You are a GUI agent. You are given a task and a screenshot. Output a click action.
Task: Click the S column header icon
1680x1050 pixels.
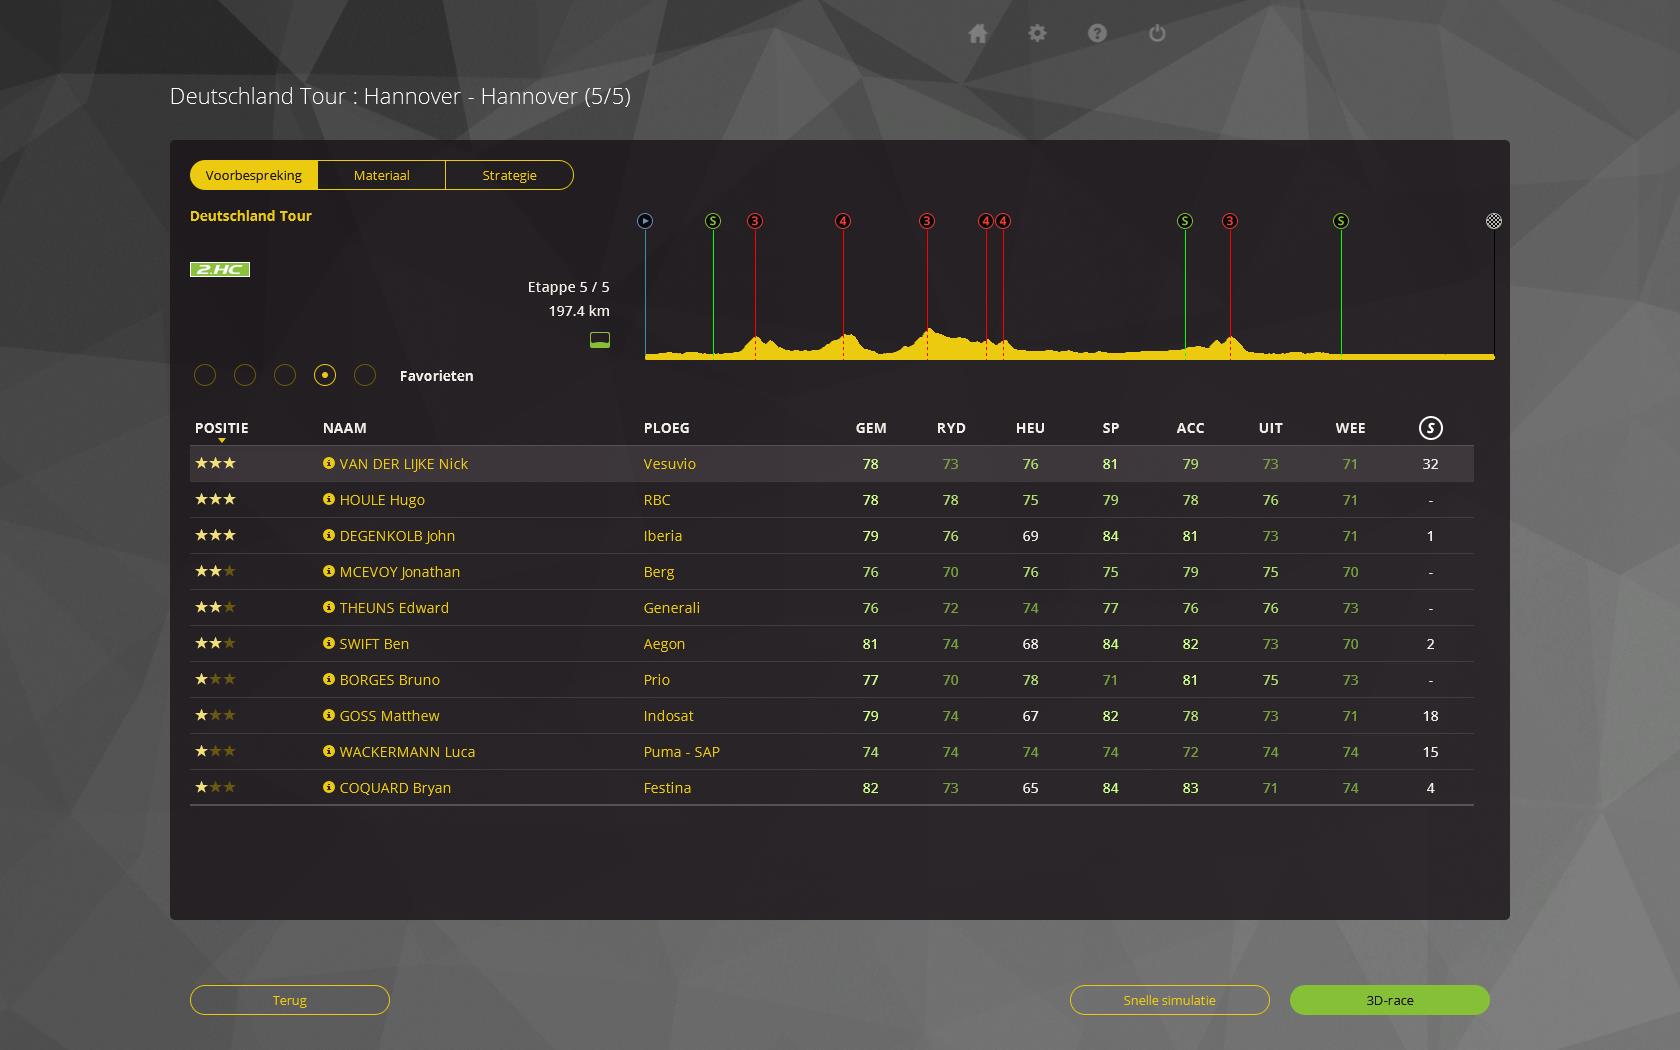tap(1430, 428)
